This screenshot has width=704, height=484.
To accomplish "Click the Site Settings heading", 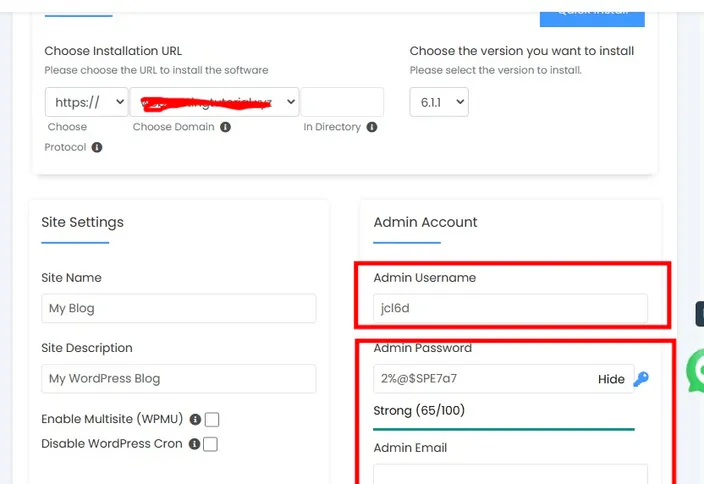I will point(83,222).
